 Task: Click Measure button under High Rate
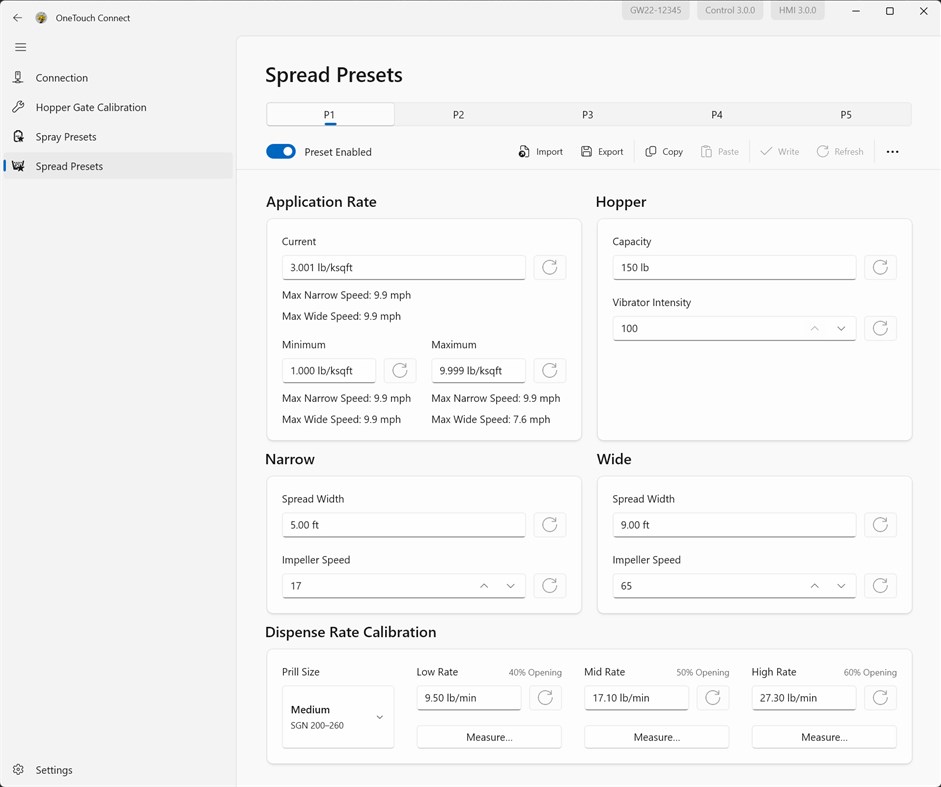(x=824, y=737)
